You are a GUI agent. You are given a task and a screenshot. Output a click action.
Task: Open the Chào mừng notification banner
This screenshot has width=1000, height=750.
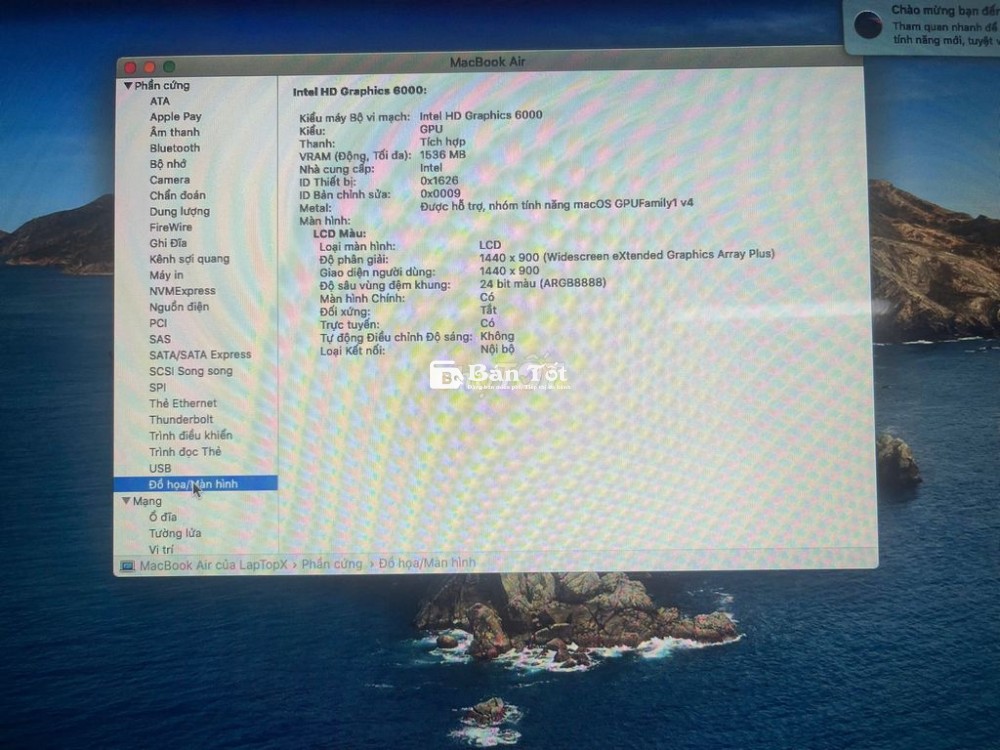(922, 27)
